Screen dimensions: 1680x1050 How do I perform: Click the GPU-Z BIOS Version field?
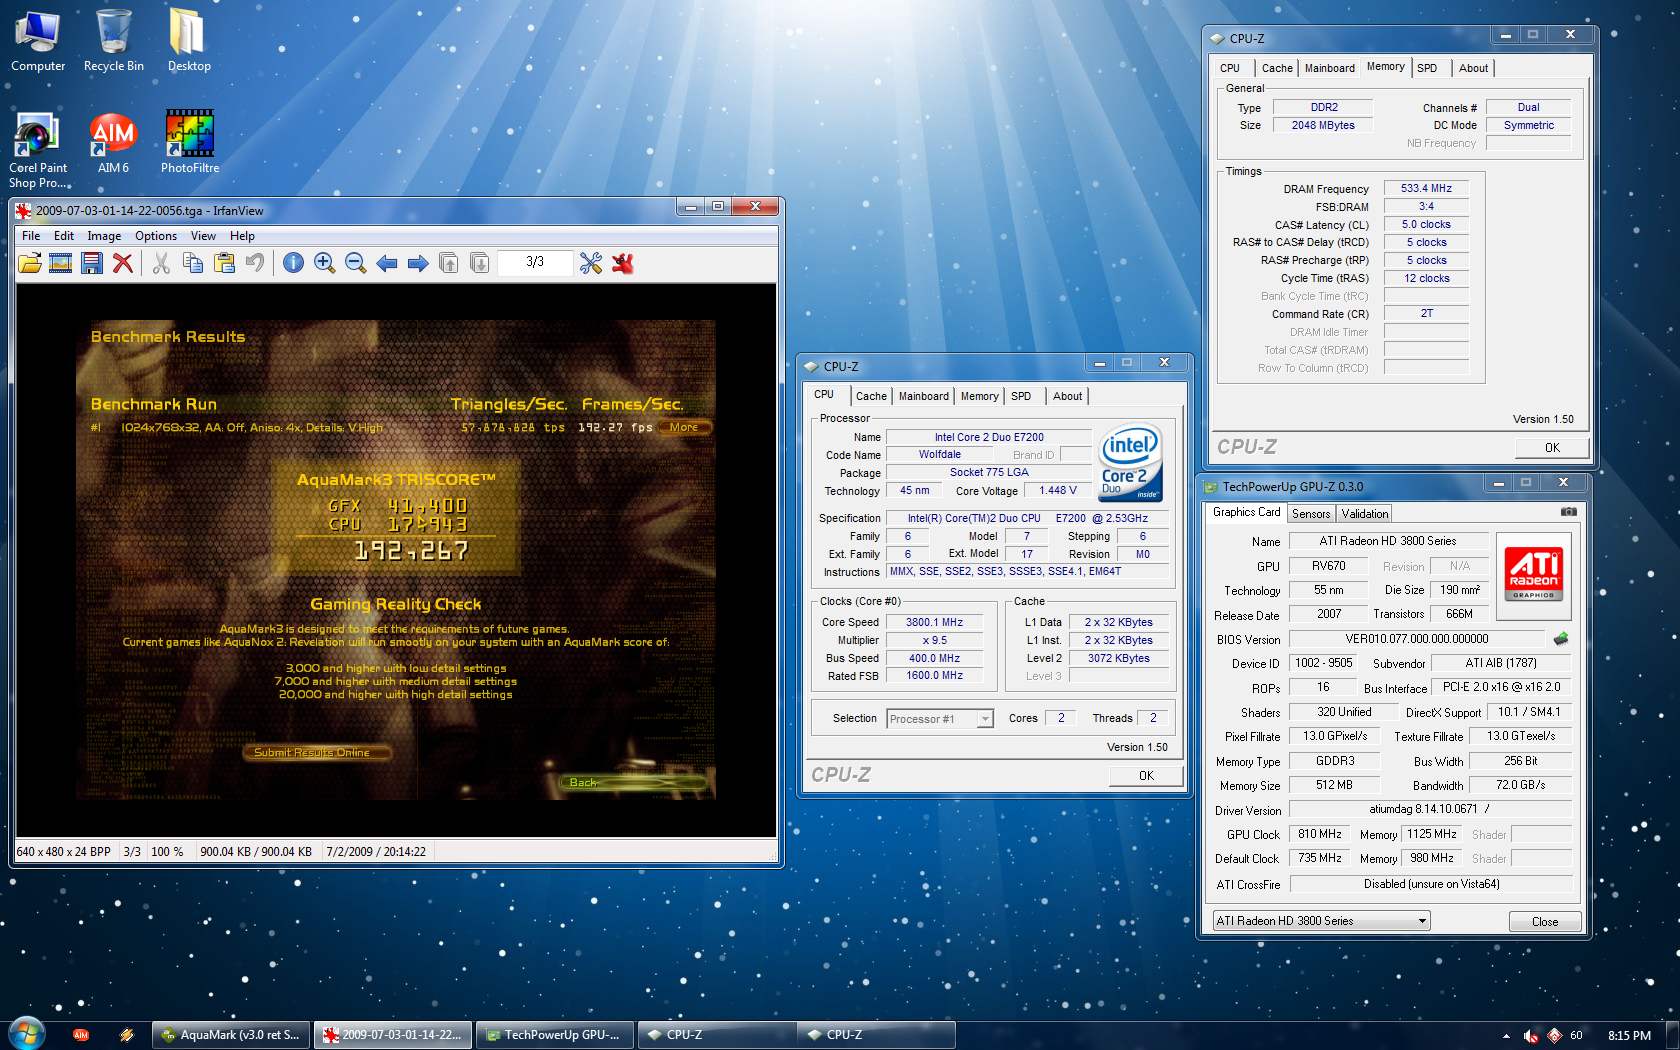(1417, 639)
